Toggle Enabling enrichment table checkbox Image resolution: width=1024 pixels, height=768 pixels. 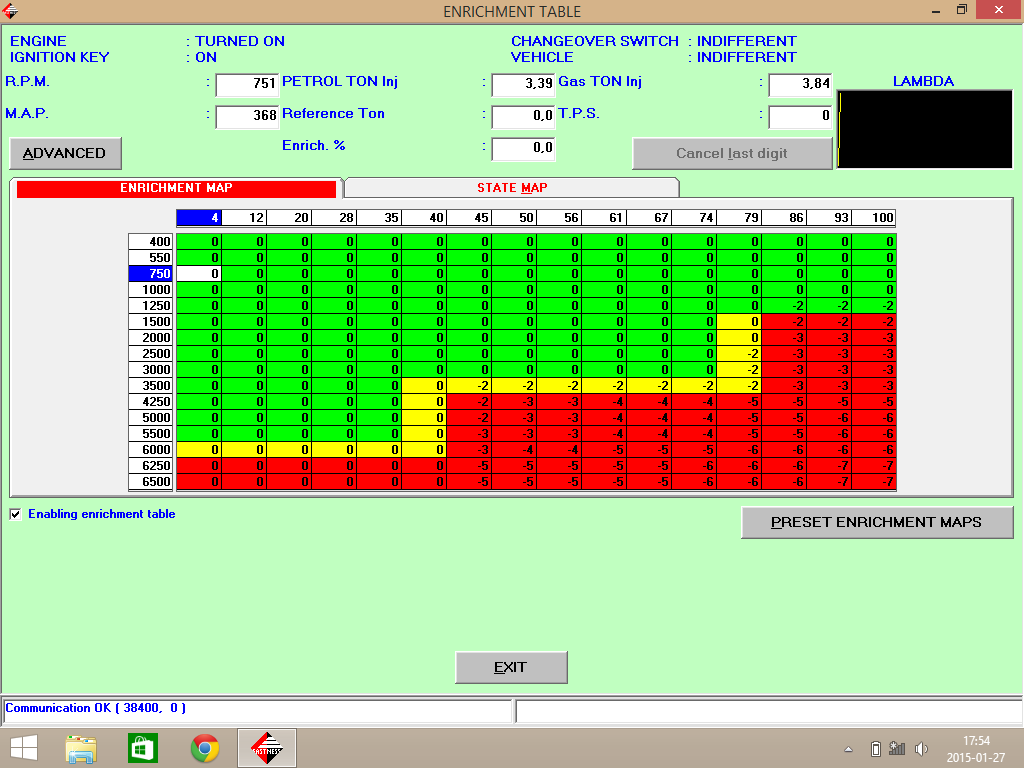16,515
